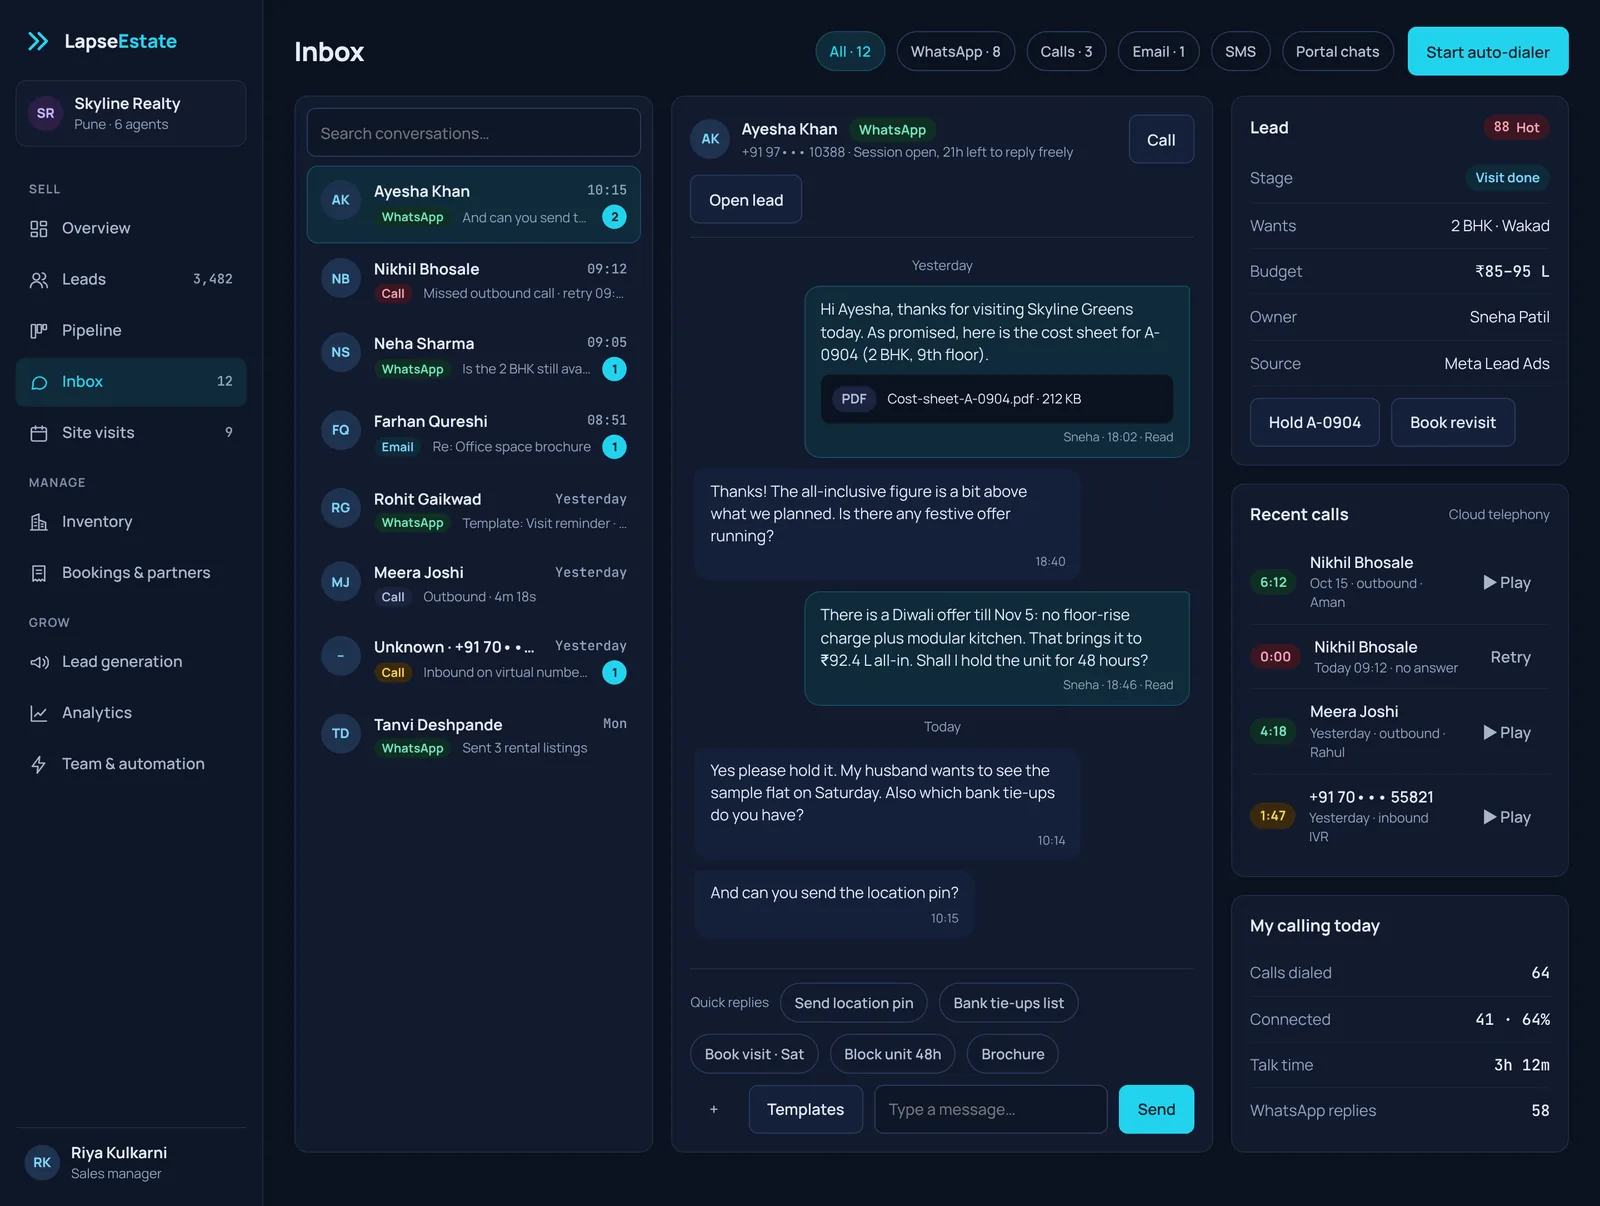Viewport: 1600px width, 1206px height.
Task: Click the Inbox chat bubble icon
Action: 39,382
